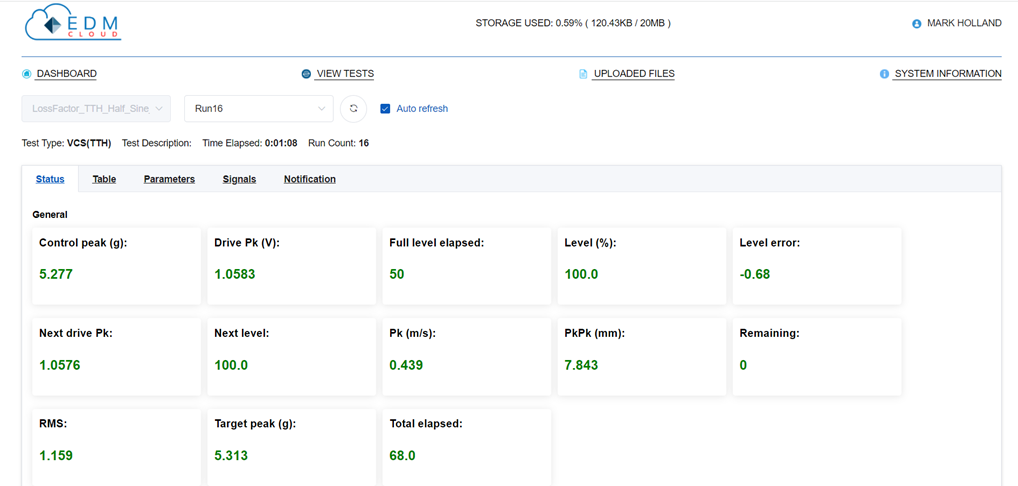
Task: Click the Test Description label
Action: [156, 143]
